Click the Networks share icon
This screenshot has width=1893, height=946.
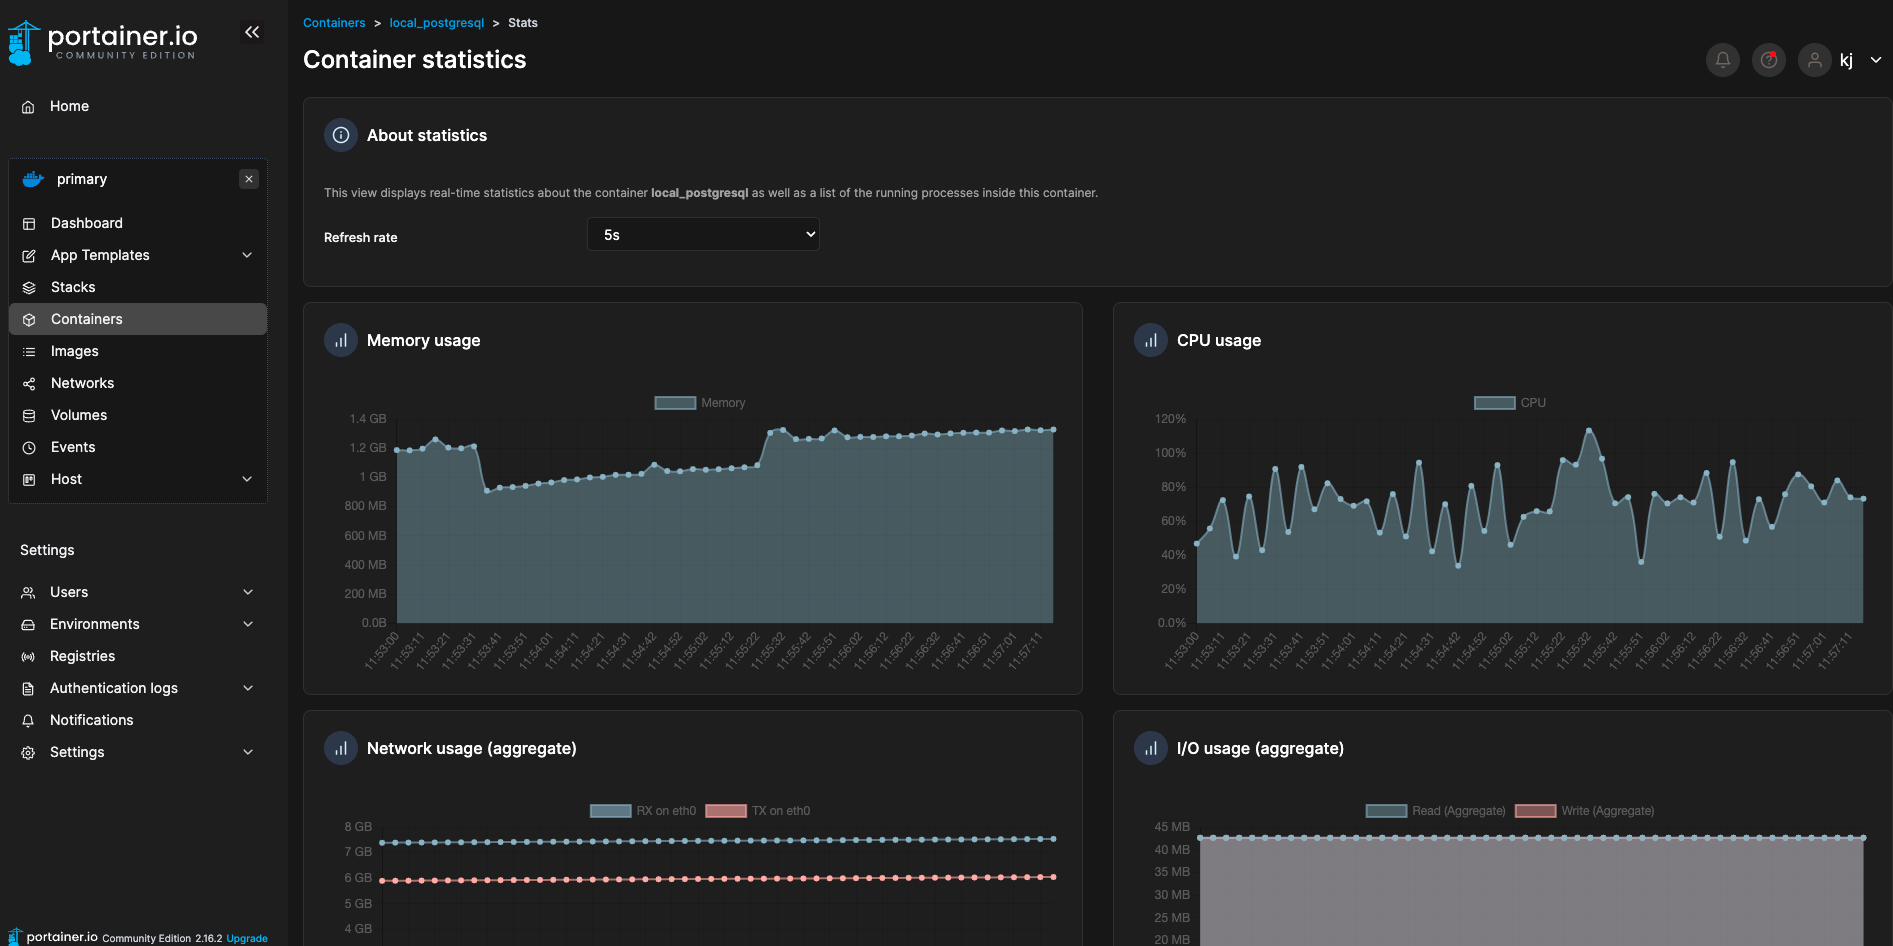click(x=29, y=384)
